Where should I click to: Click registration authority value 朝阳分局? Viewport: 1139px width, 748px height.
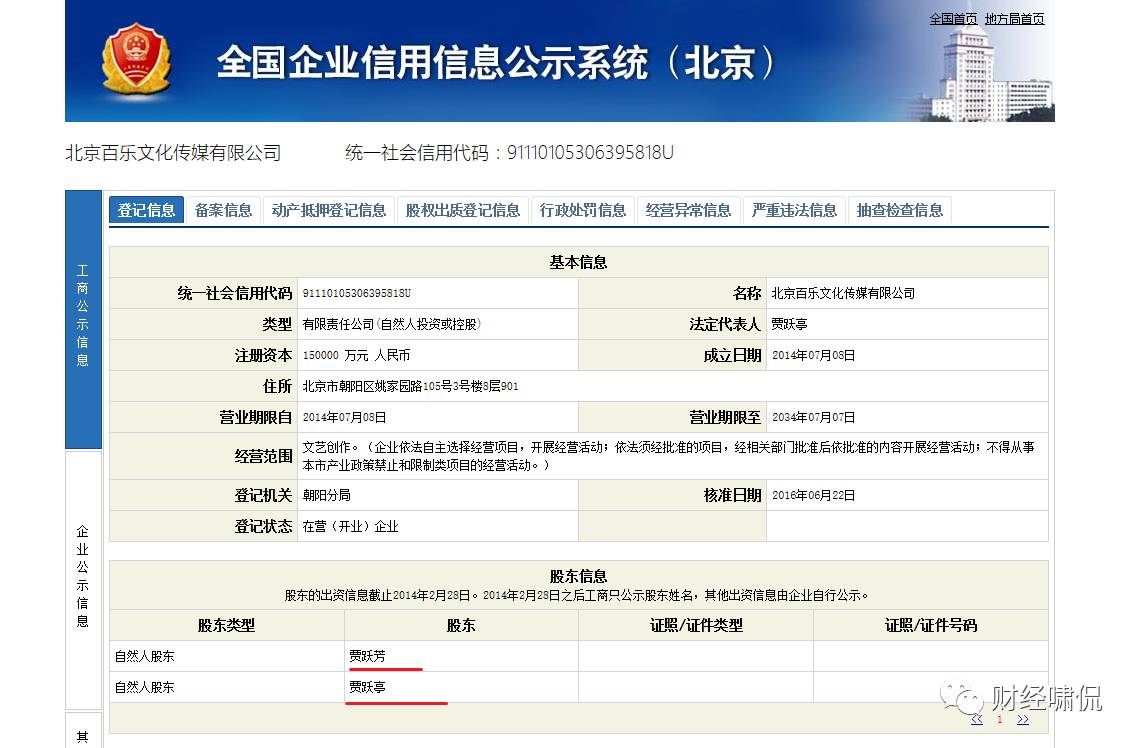(x=326, y=495)
